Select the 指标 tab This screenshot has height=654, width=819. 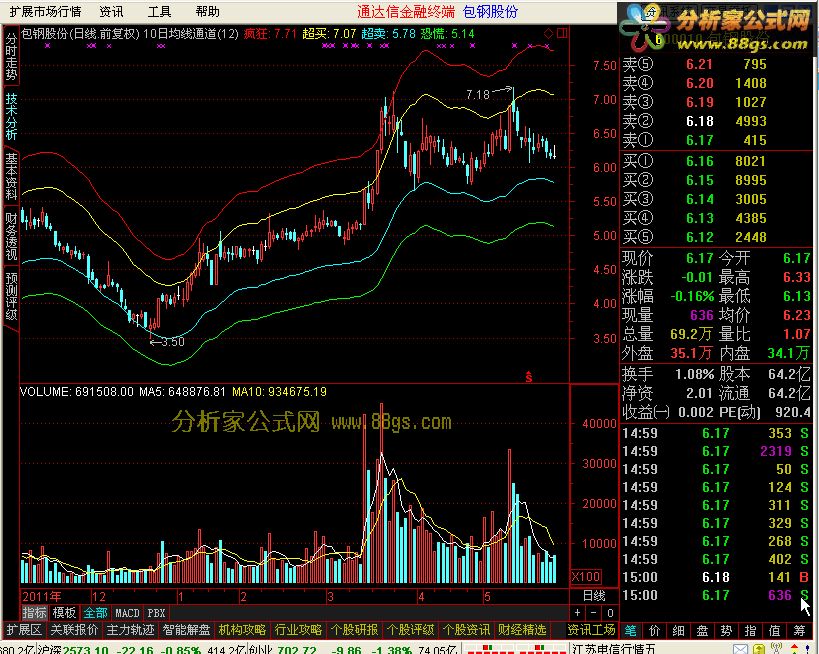pyautogui.click(x=34, y=613)
